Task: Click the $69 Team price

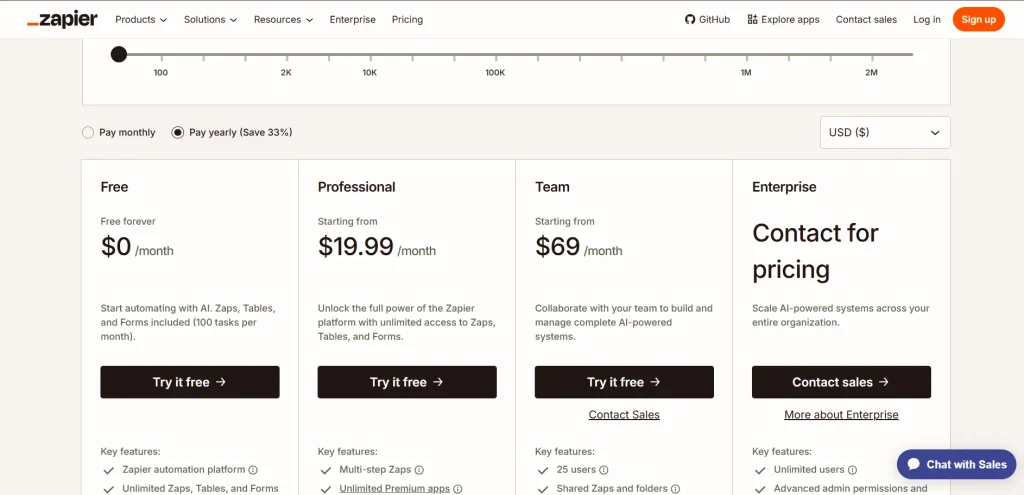Action: click(558, 247)
